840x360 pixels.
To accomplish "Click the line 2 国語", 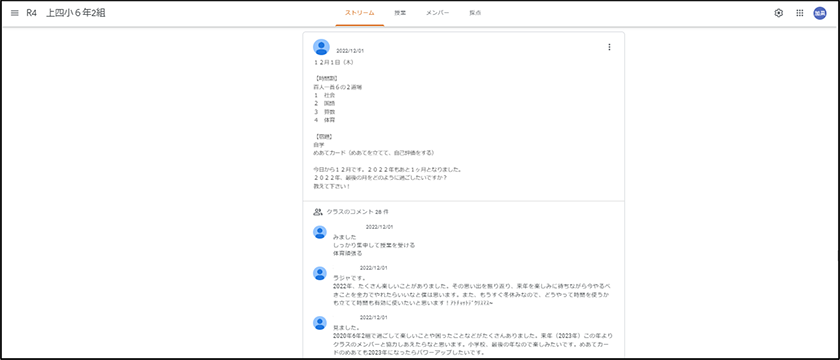I will click(x=325, y=103).
